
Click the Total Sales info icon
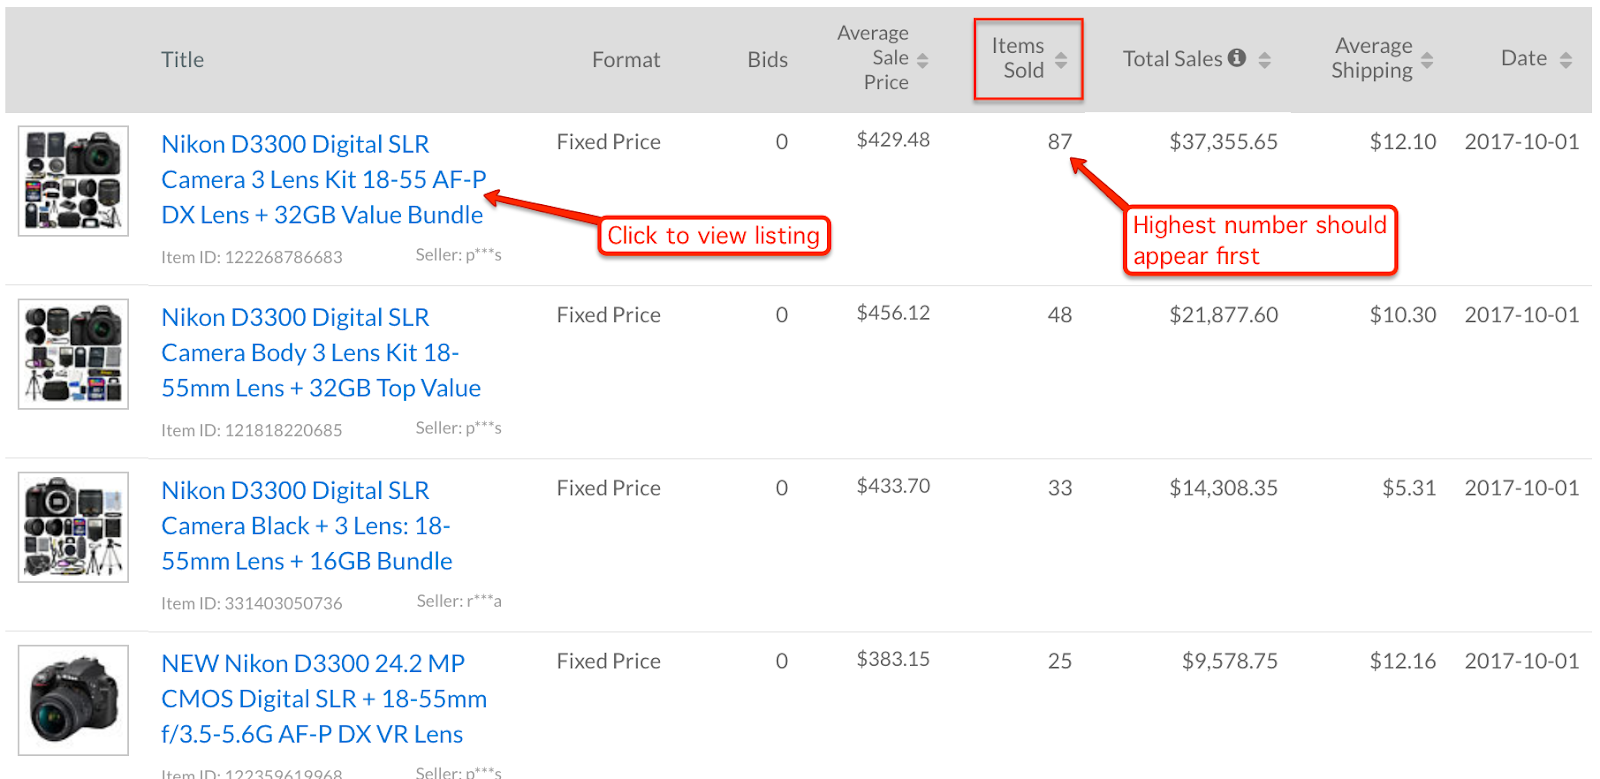tap(1237, 58)
